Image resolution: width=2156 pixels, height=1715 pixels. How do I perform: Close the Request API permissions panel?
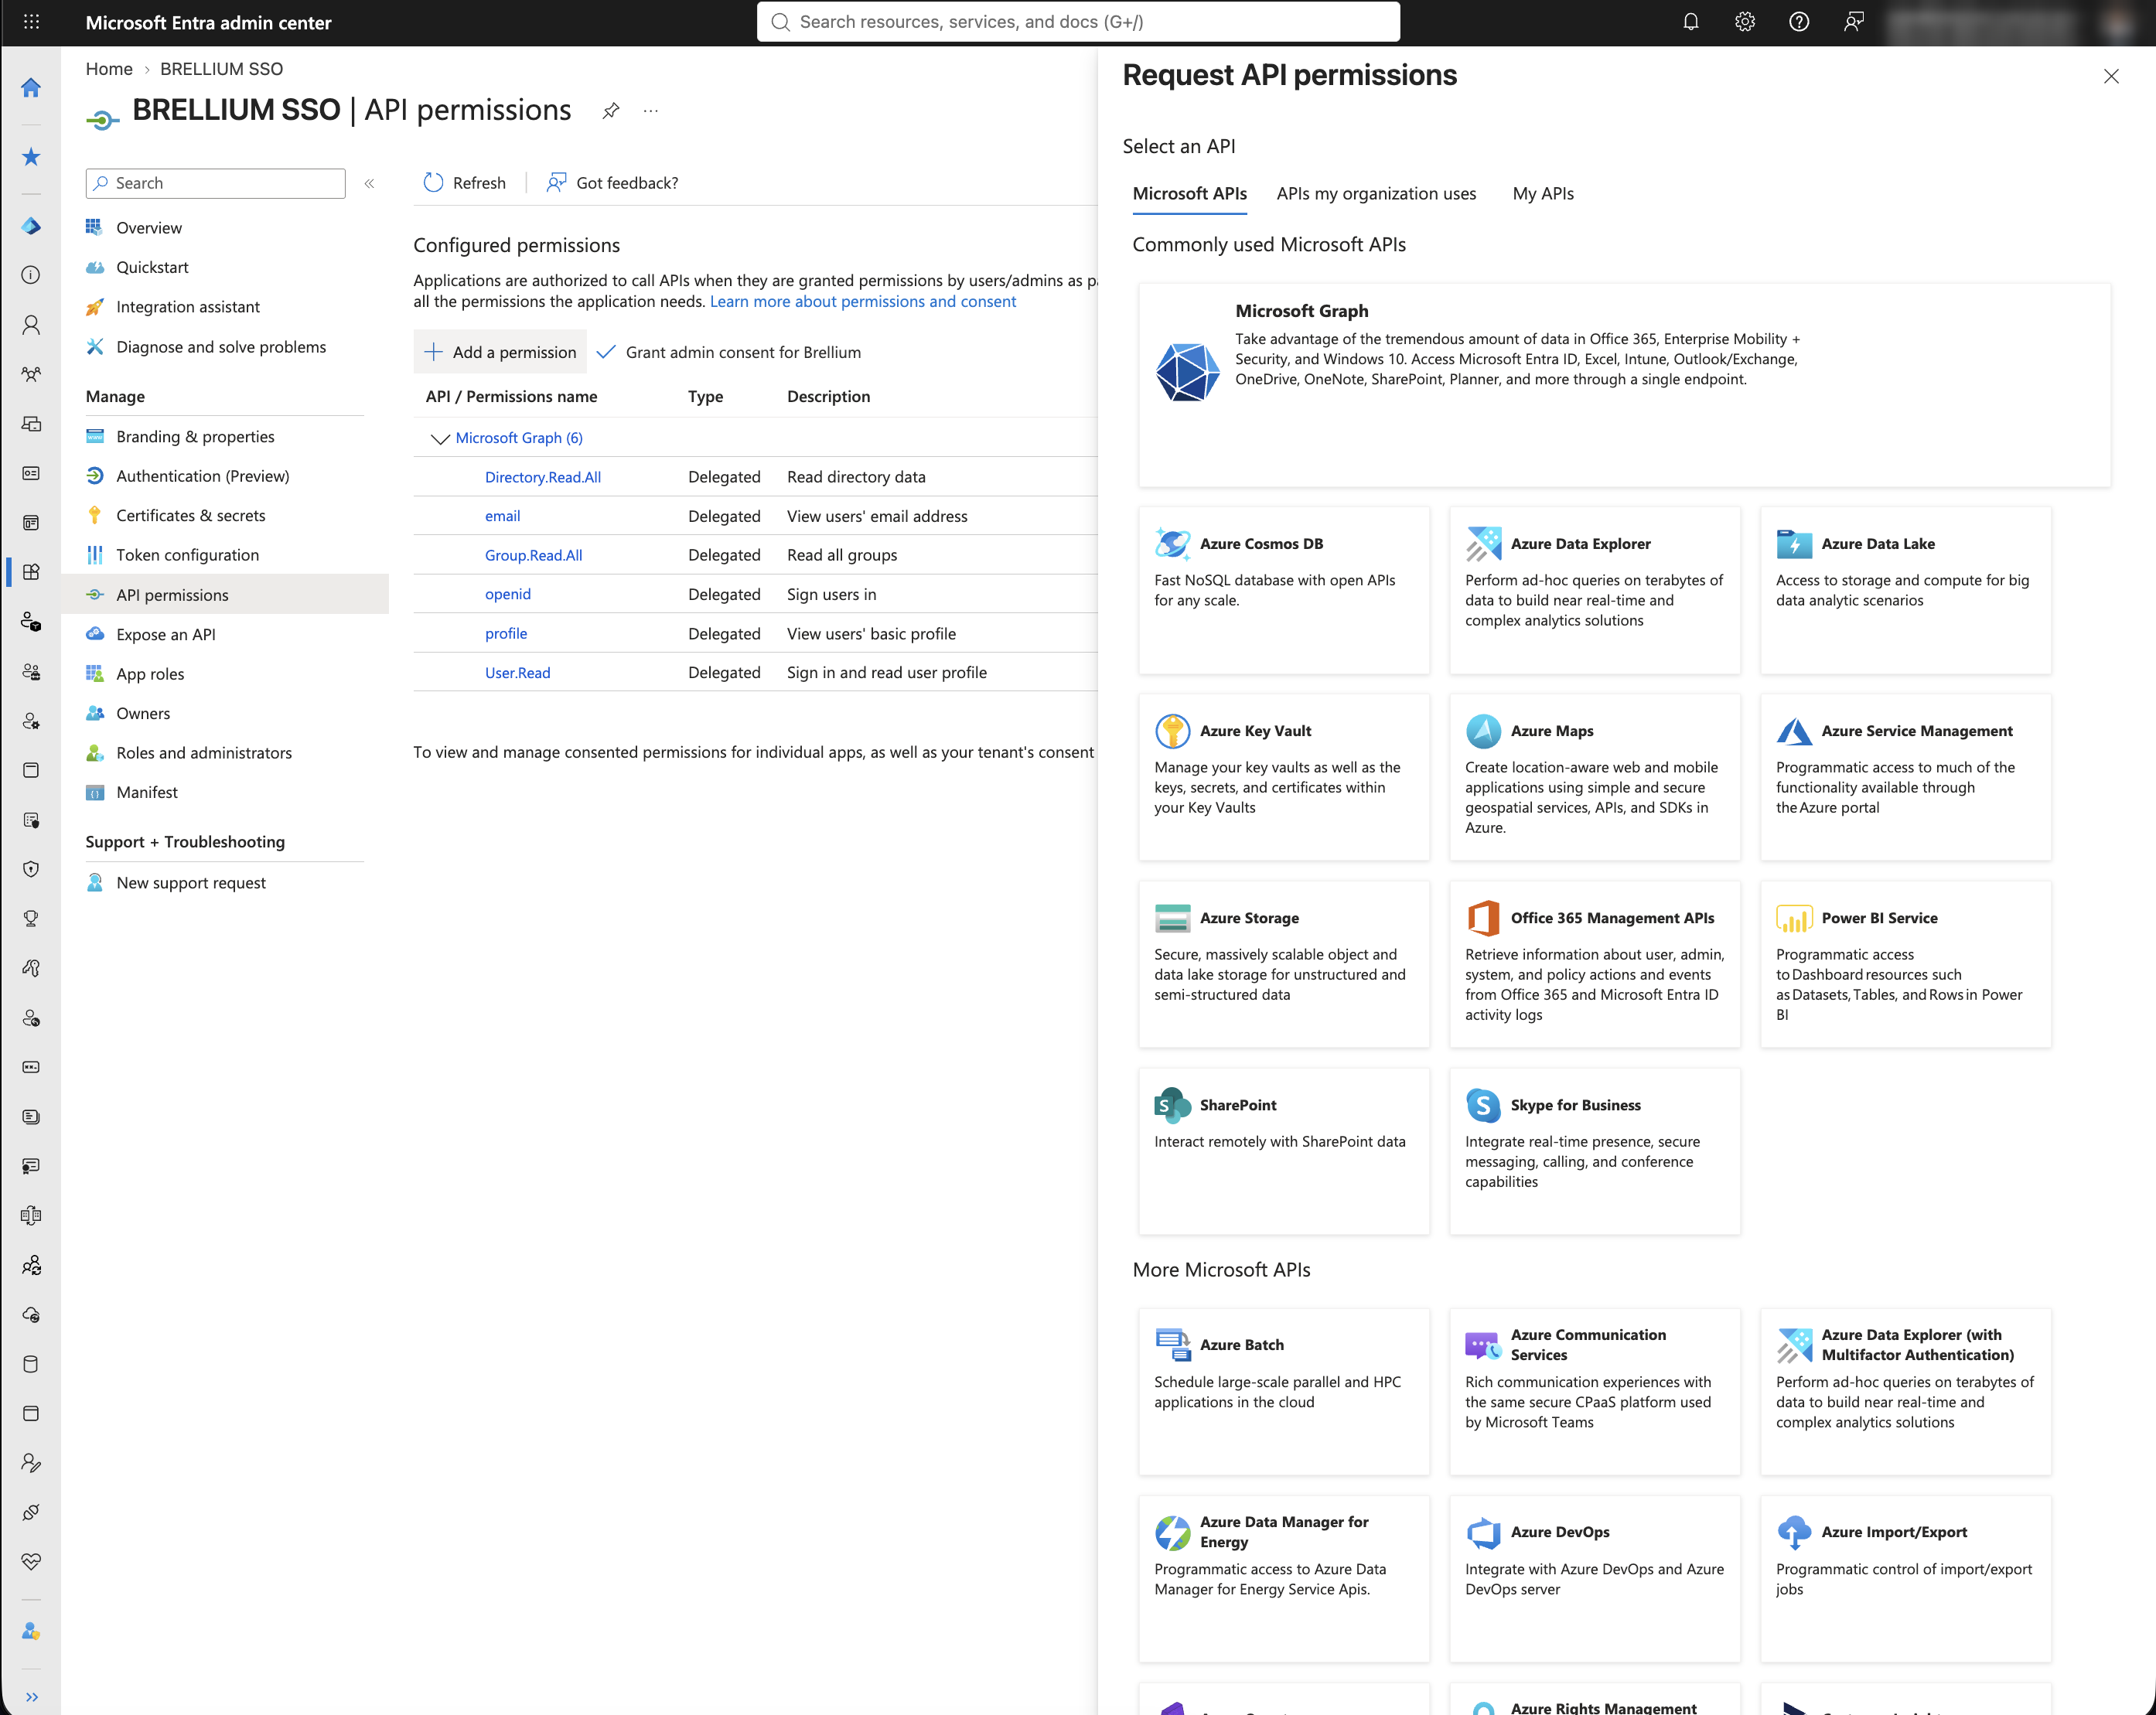click(x=2111, y=76)
